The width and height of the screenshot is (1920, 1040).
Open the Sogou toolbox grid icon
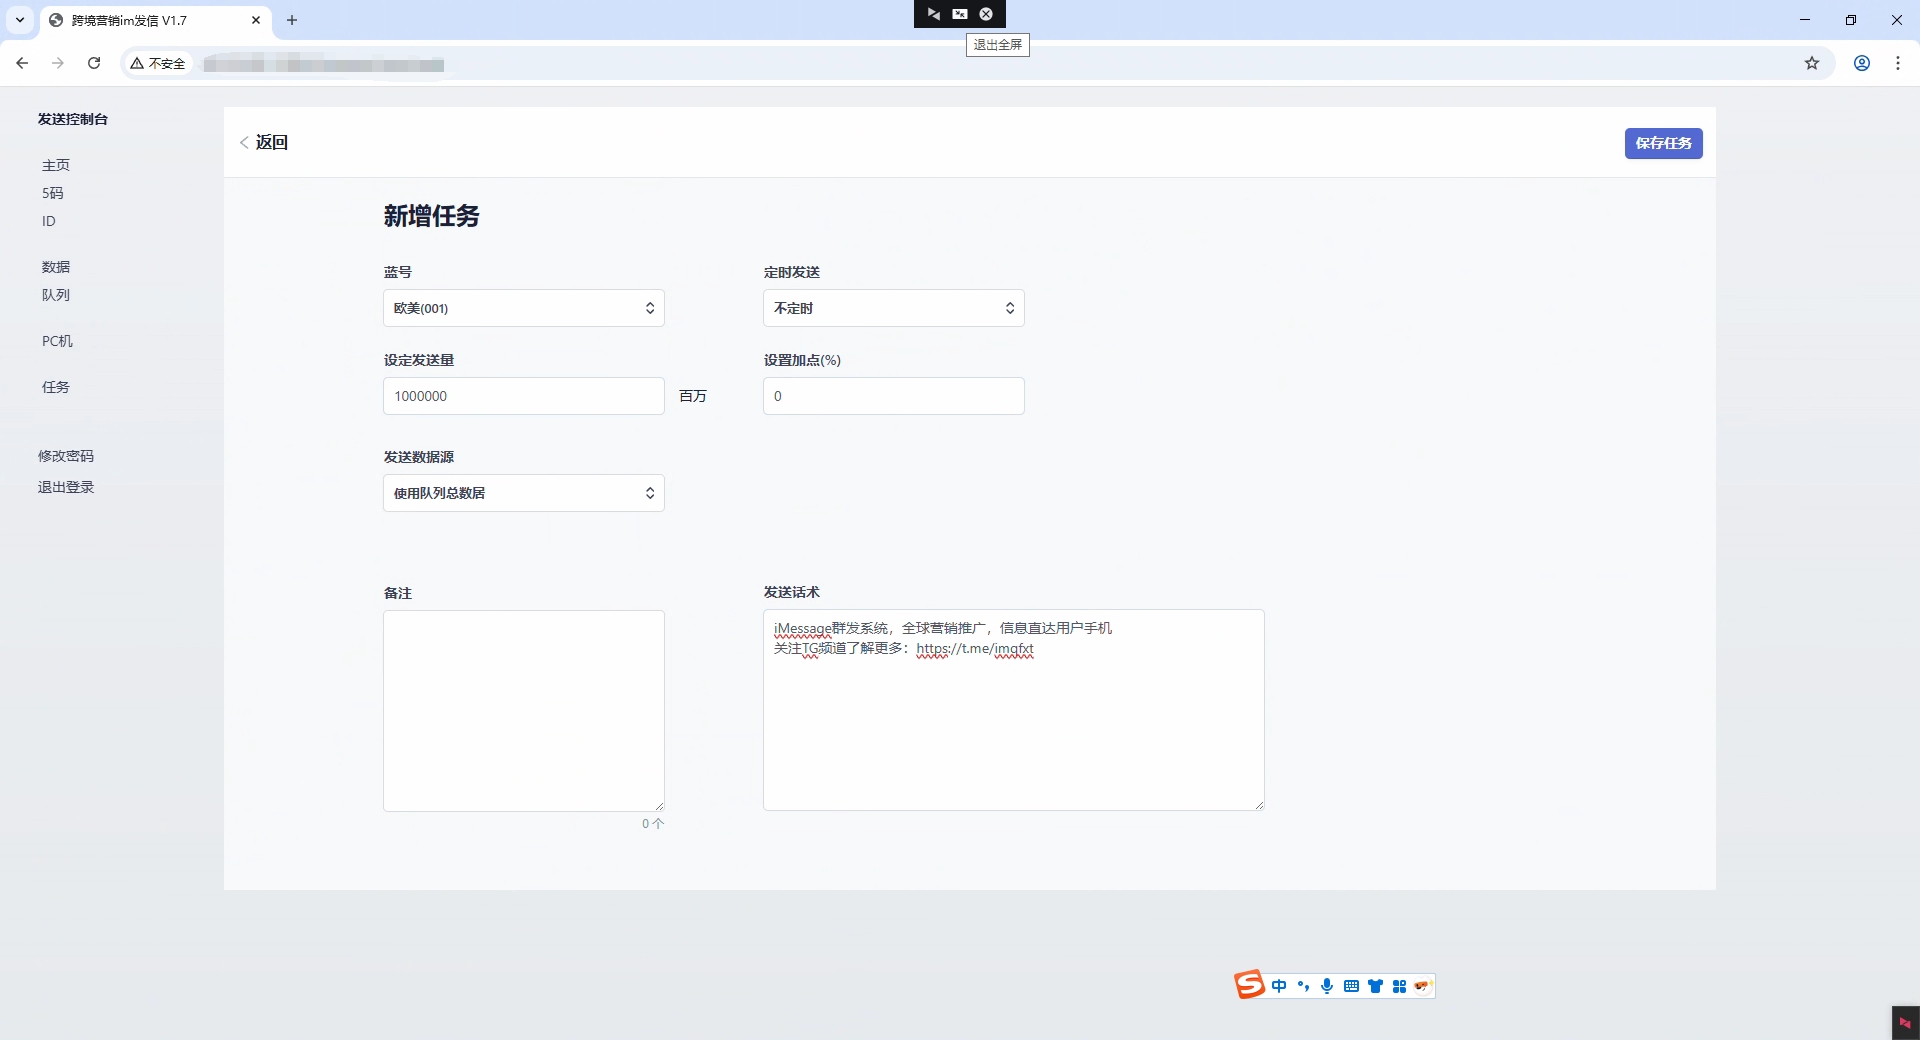(x=1399, y=986)
